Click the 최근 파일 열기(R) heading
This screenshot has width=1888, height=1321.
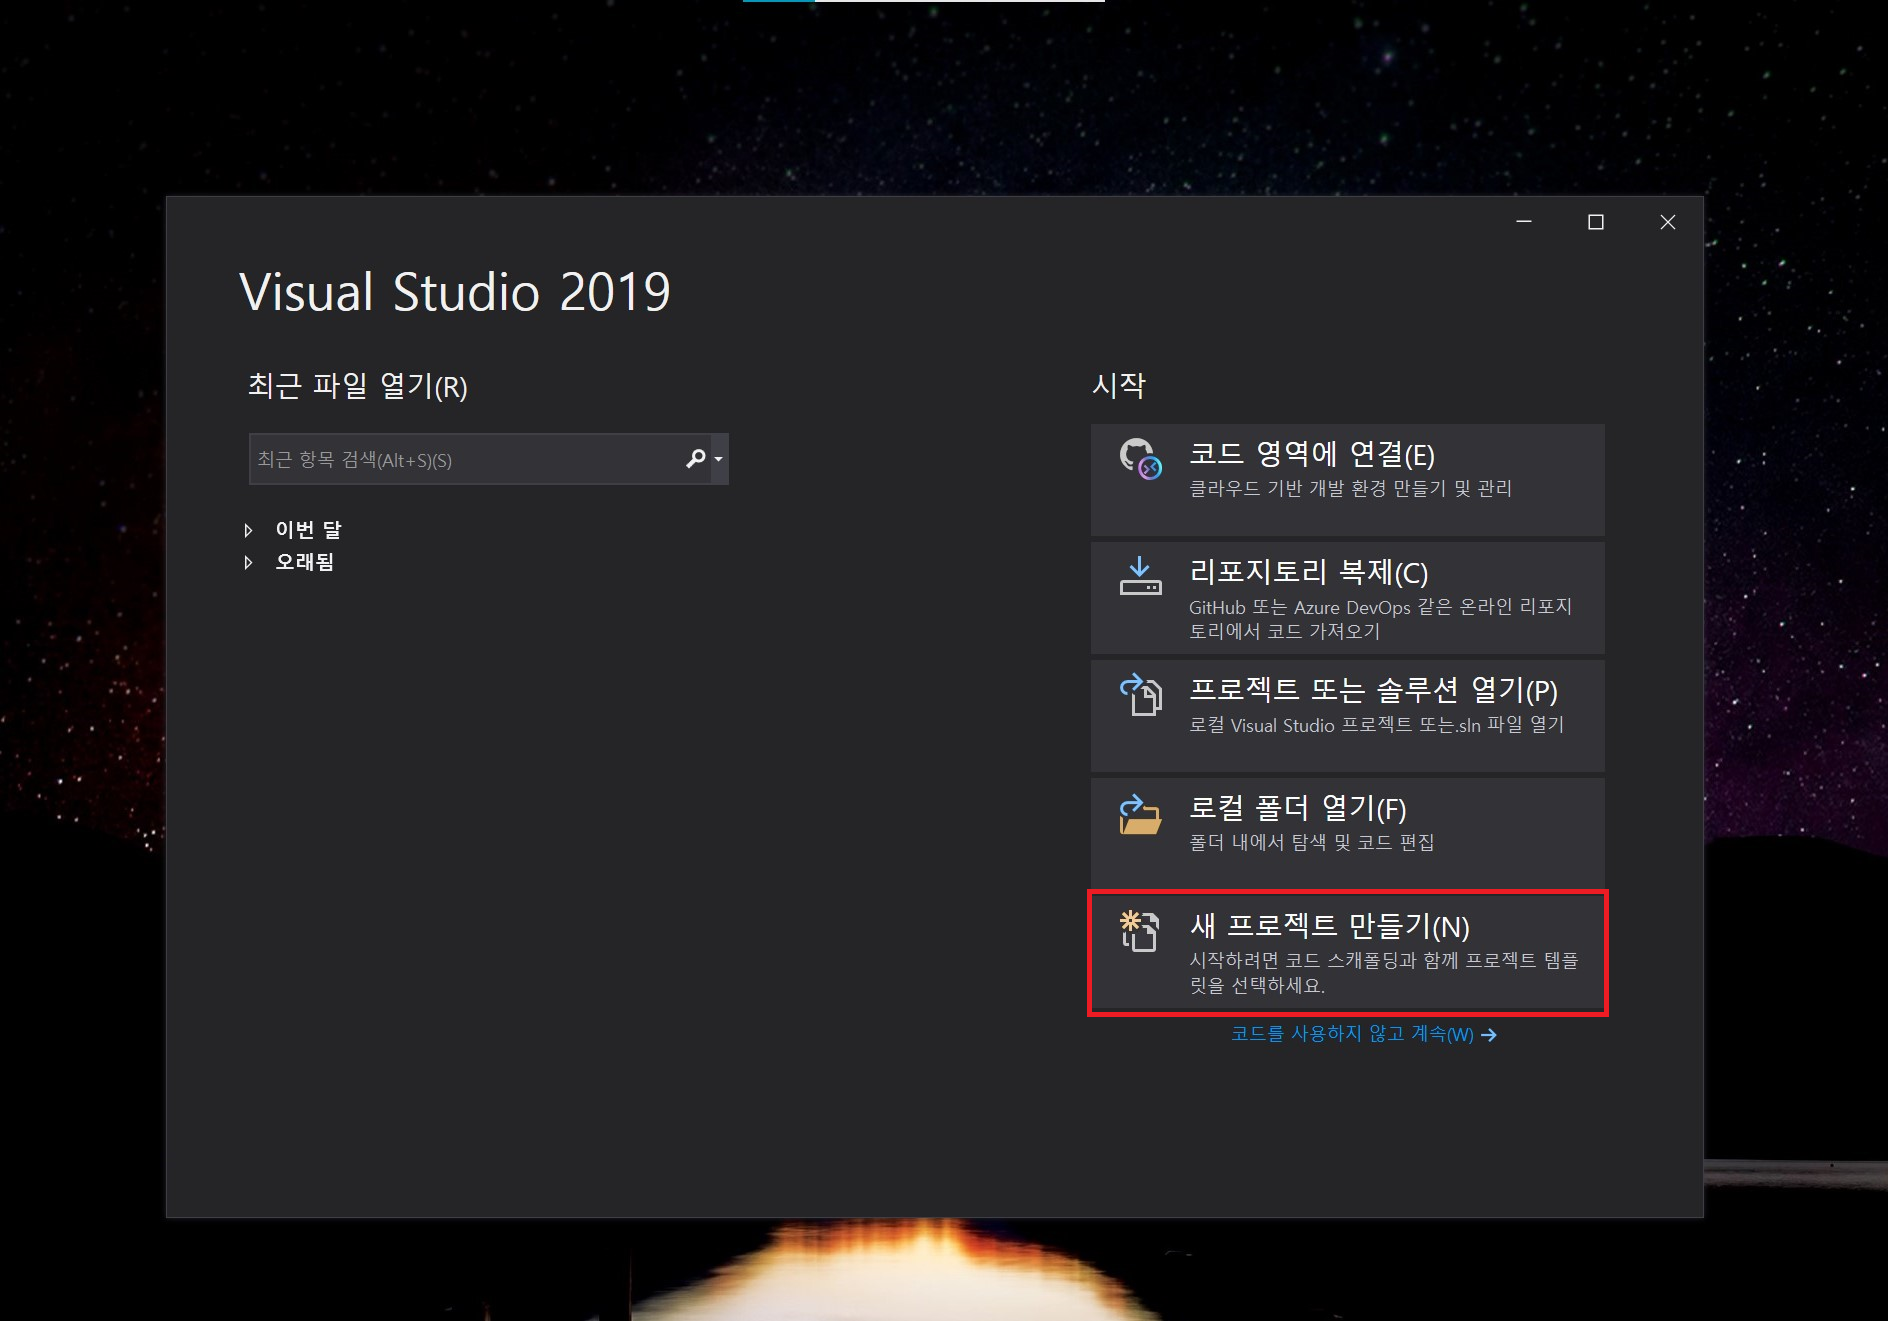click(358, 386)
